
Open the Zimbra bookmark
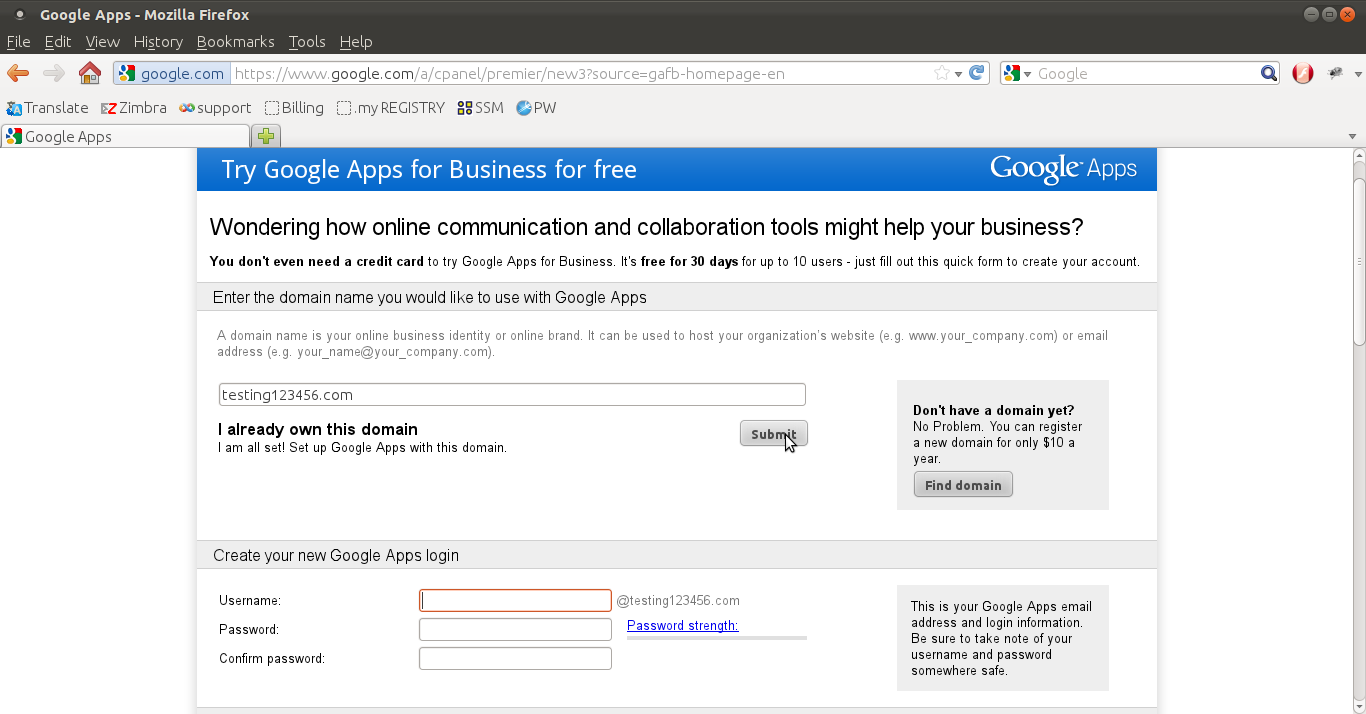pos(134,108)
